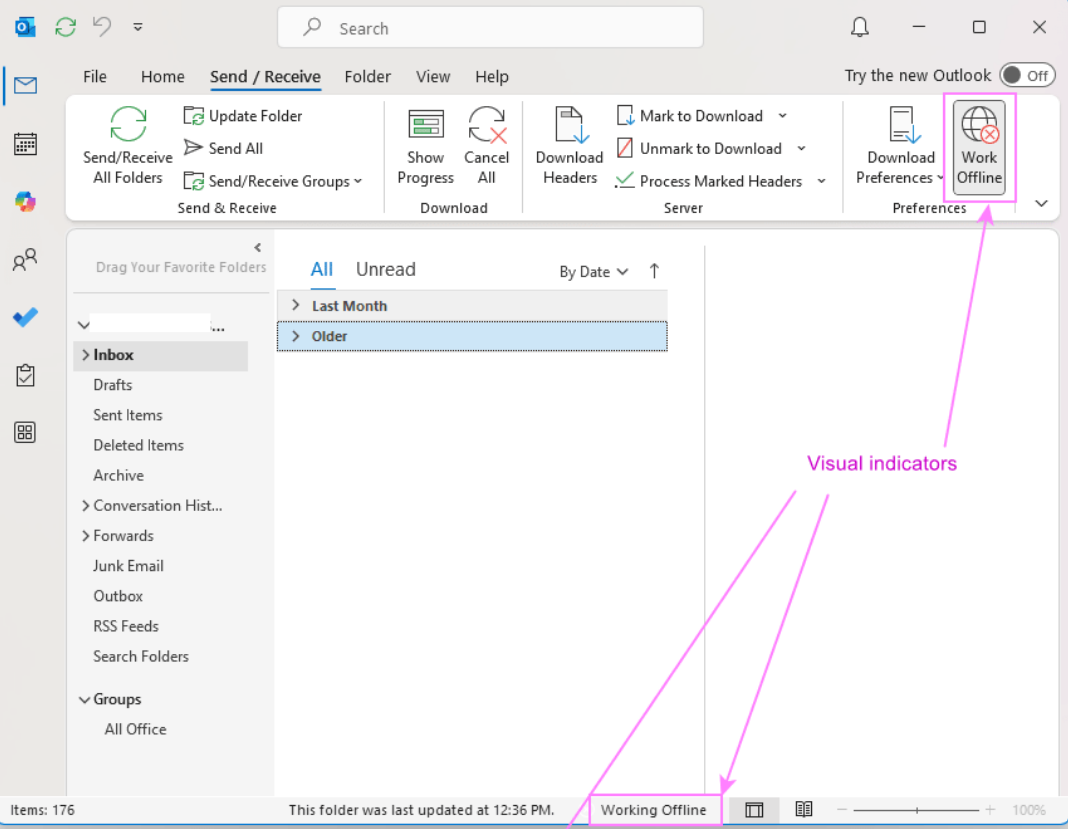Click the Cancel All button

coord(486,146)
